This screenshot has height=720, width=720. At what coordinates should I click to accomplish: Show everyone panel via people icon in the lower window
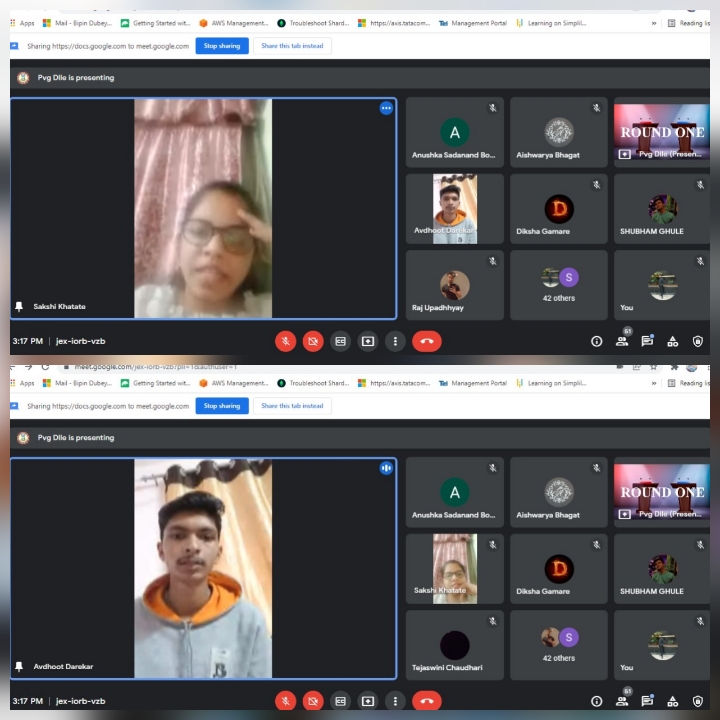click(622, 701)
